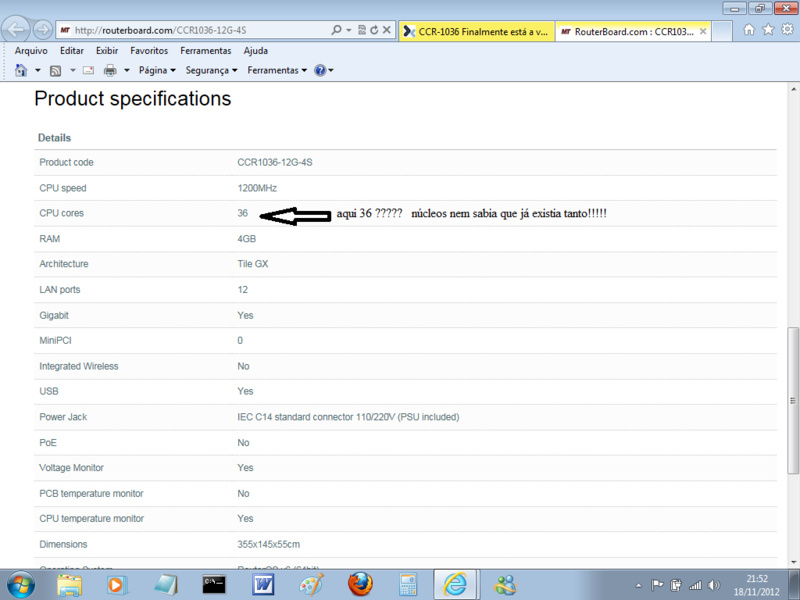Open the Favoritos menu

pos(149,51)
